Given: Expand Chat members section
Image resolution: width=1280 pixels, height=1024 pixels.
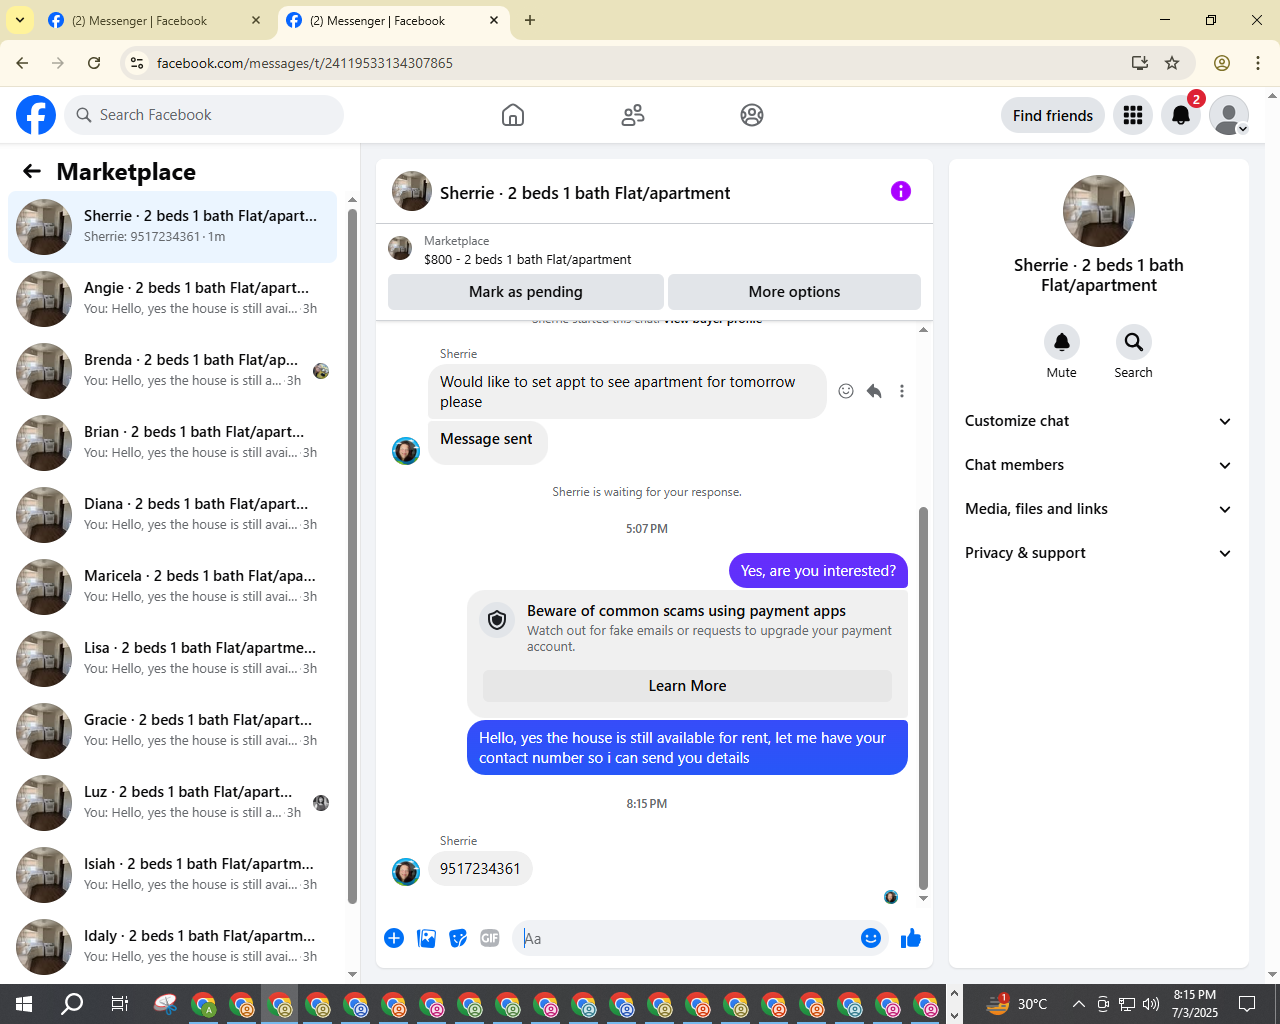Looking at the screenshot, I should (1099, 465).
